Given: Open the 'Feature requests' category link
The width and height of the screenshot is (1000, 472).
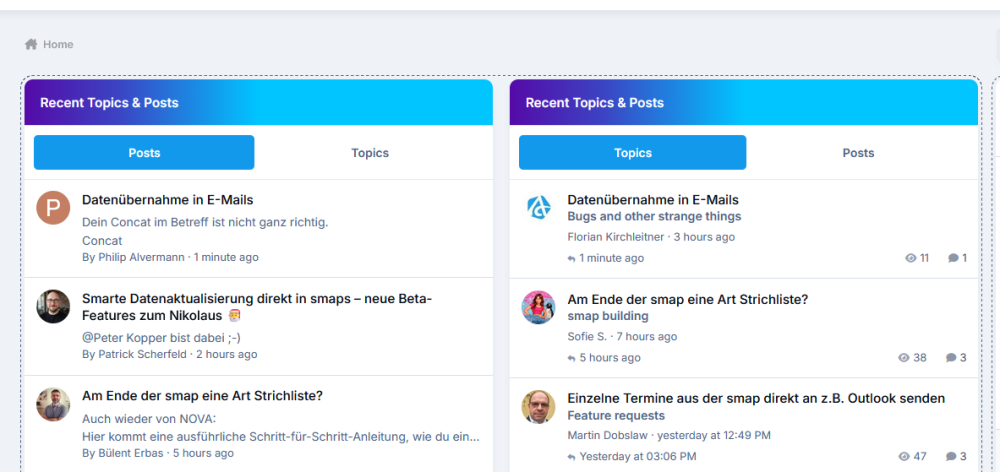Looking at the screenshot, I should pos(616,415).
